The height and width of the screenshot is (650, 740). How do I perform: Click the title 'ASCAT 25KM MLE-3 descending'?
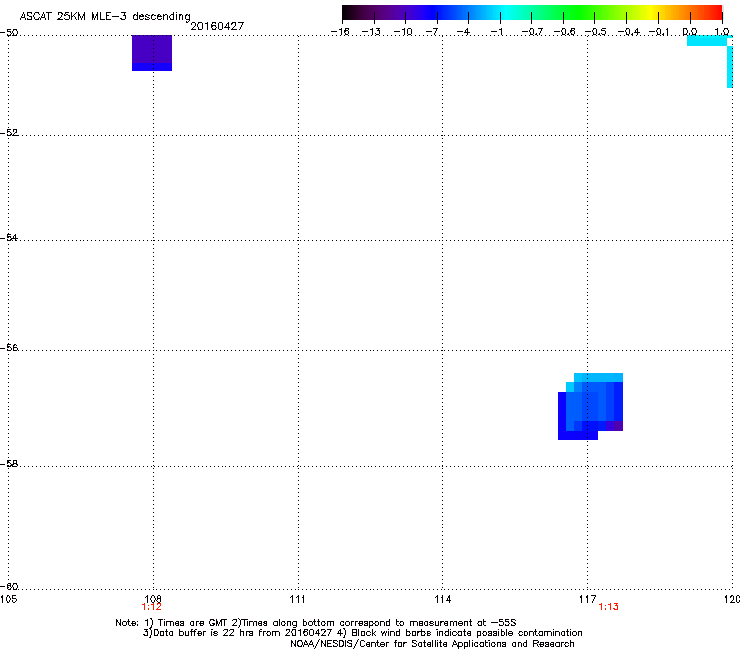click(x=105, y=16)
